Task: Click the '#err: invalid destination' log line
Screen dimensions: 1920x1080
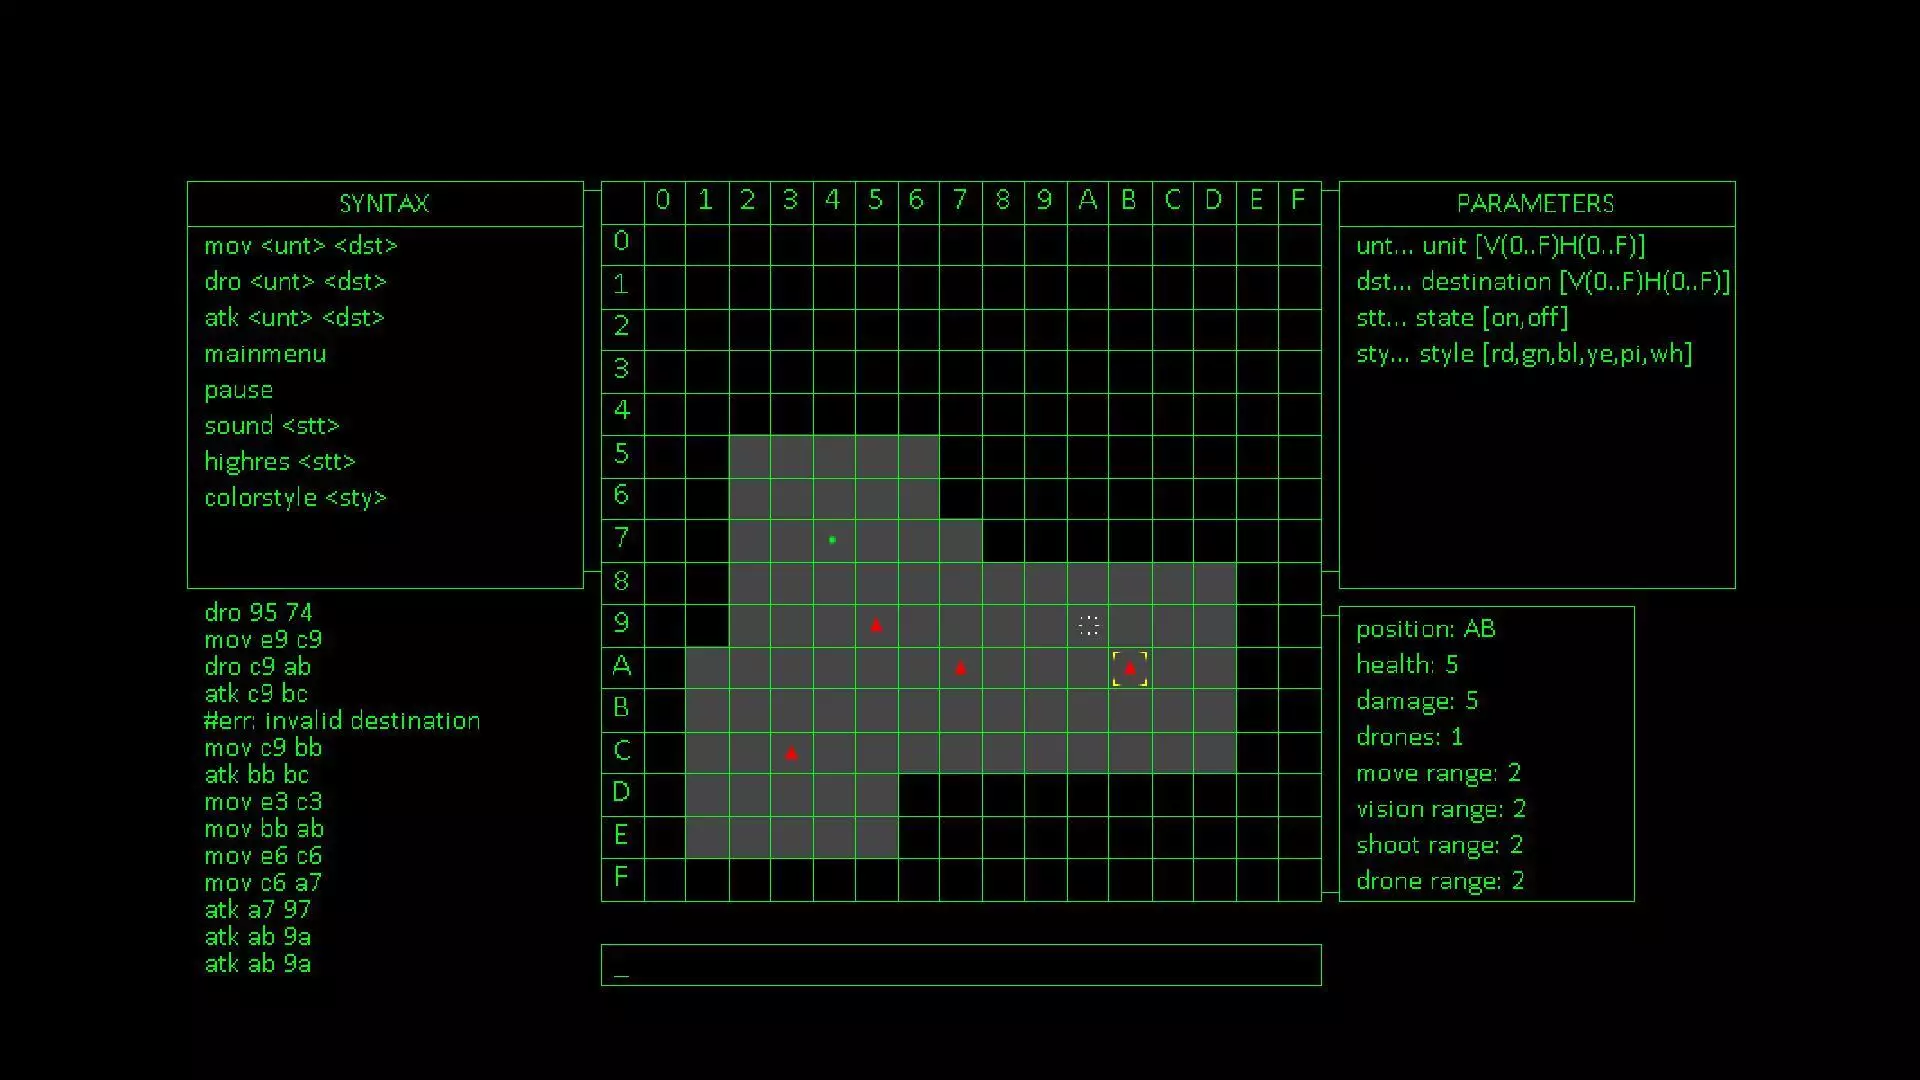Action: coord(342,721)
